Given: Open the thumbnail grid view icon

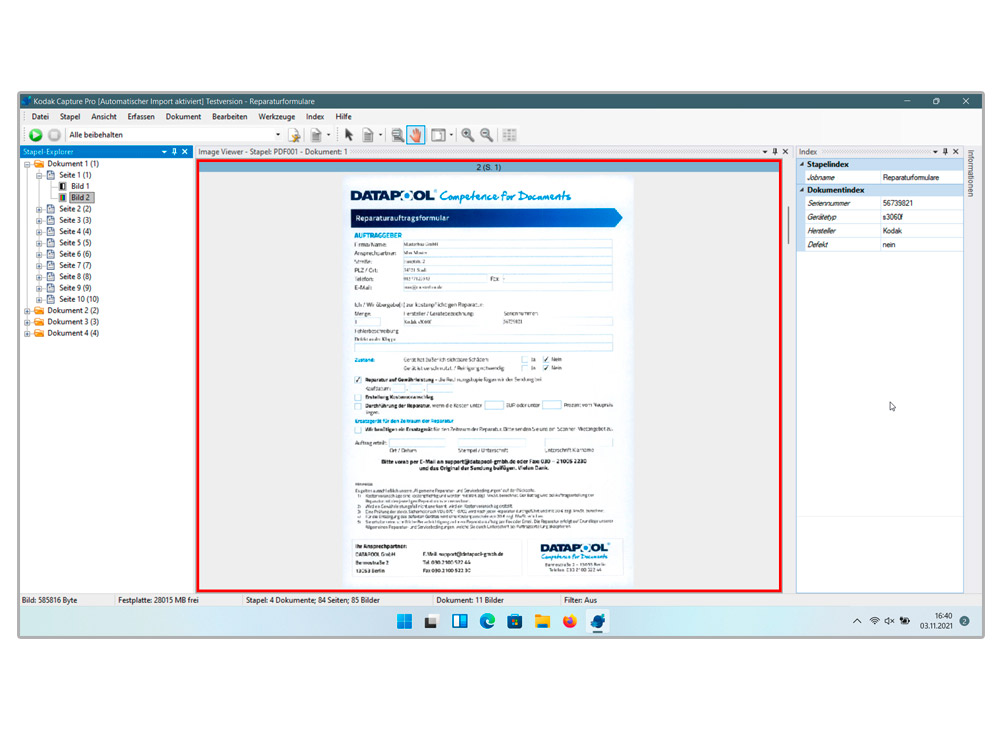Looking at the screenshot, I should [x=509, y=135].
